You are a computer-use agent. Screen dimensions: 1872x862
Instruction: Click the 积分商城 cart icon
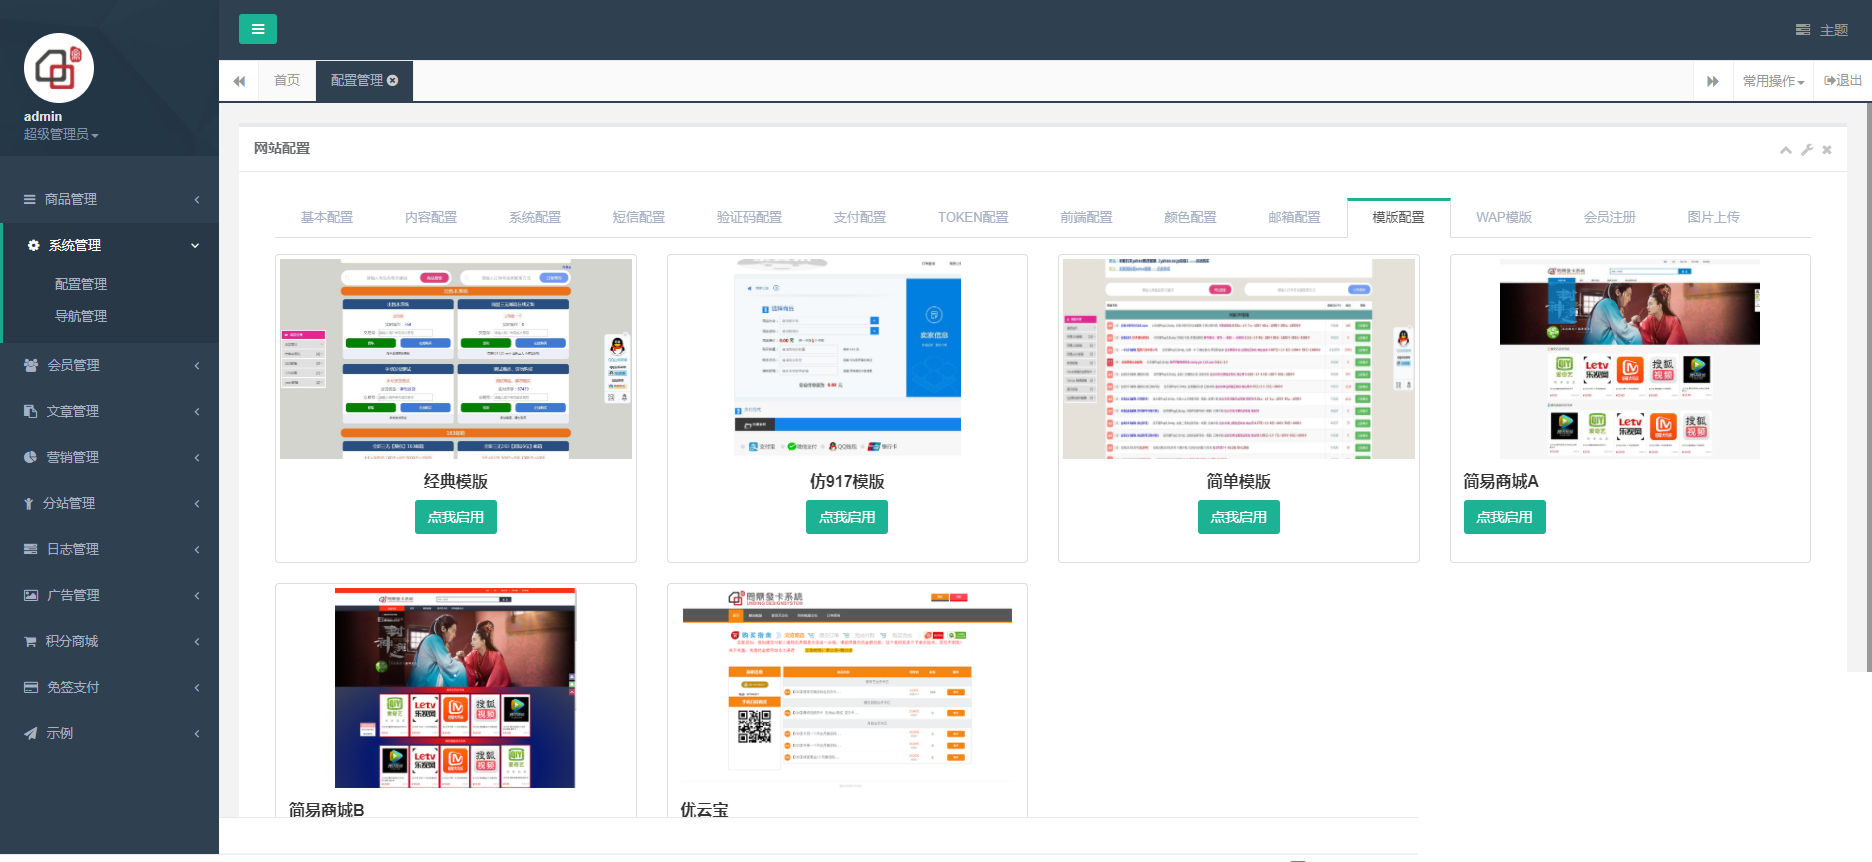(30, 641)
